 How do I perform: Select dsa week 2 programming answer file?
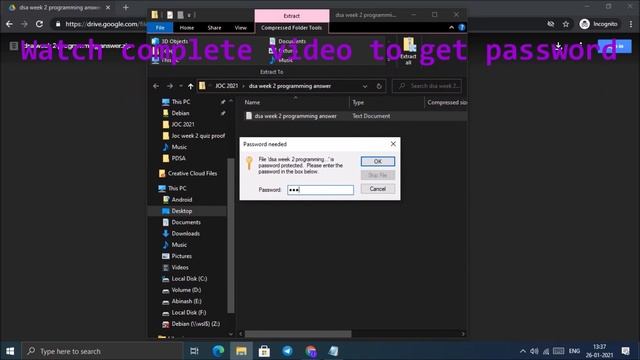(x=296, y=116)
